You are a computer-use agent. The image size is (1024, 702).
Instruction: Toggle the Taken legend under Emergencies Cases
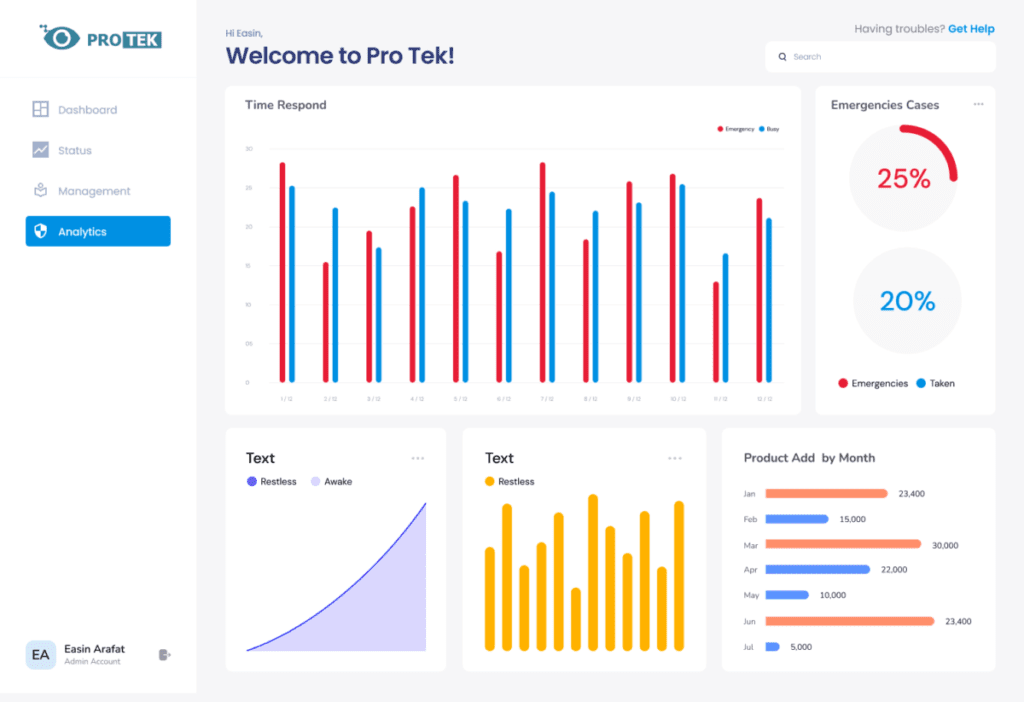937,384
